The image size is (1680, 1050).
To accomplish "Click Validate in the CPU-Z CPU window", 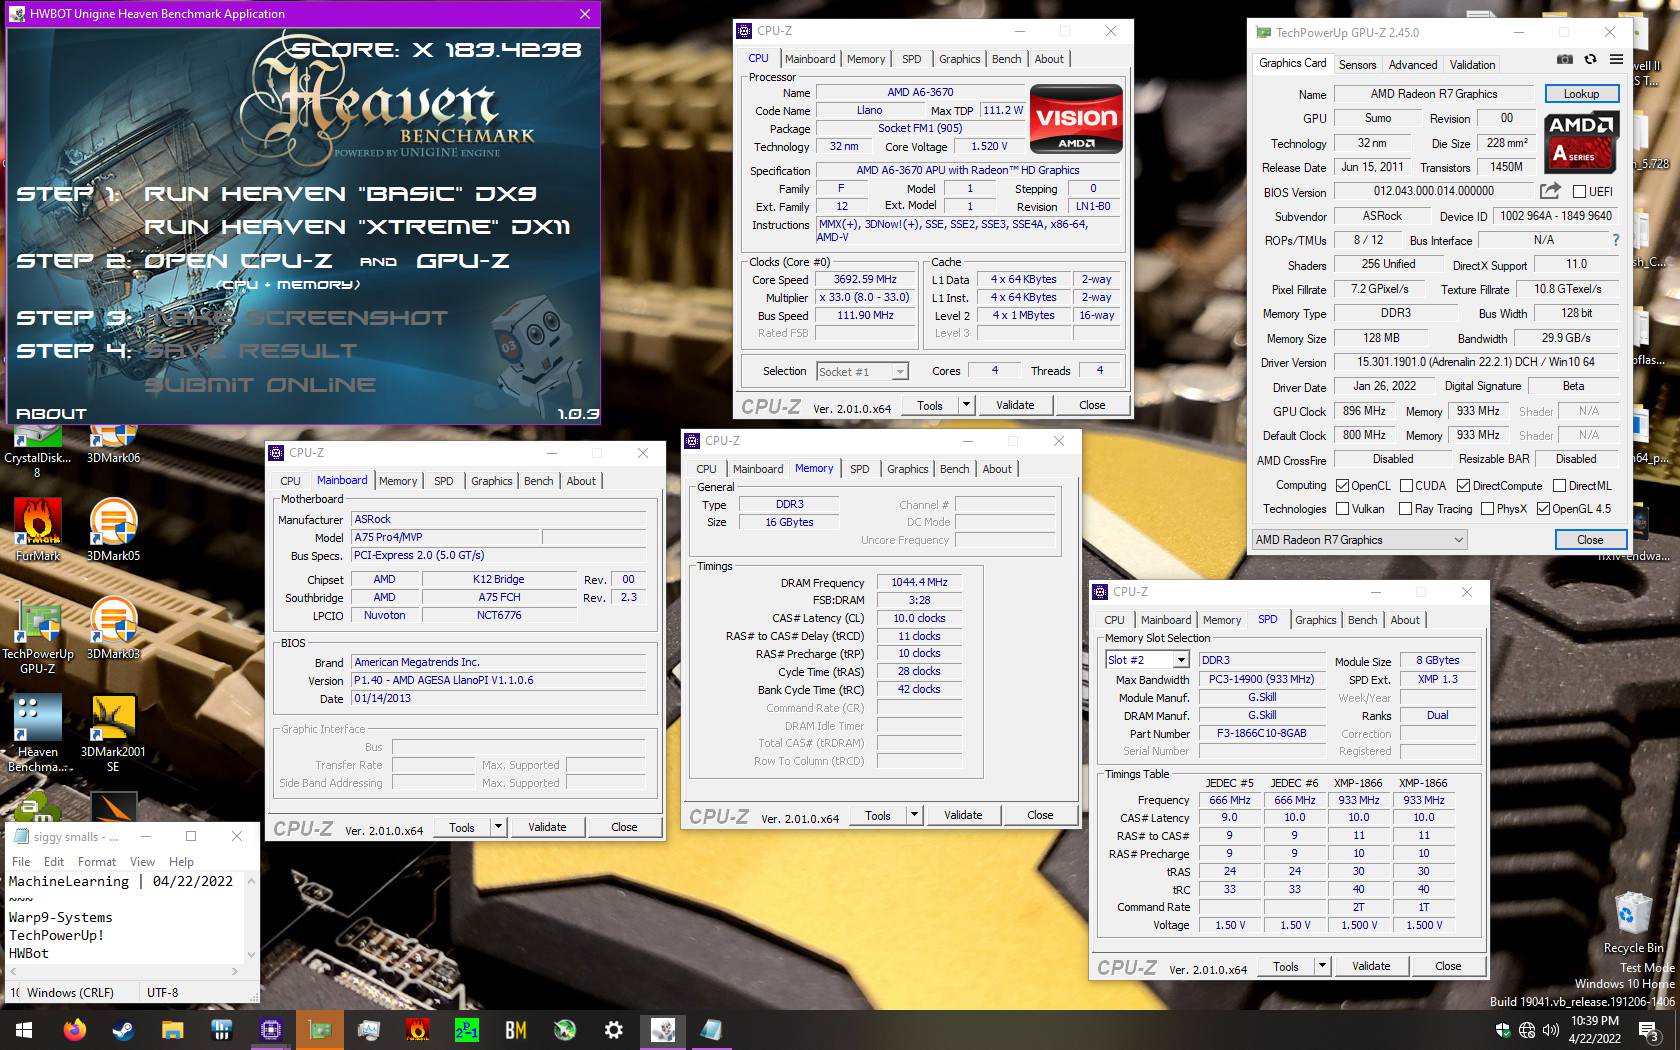I will (x=1015, y=405).
